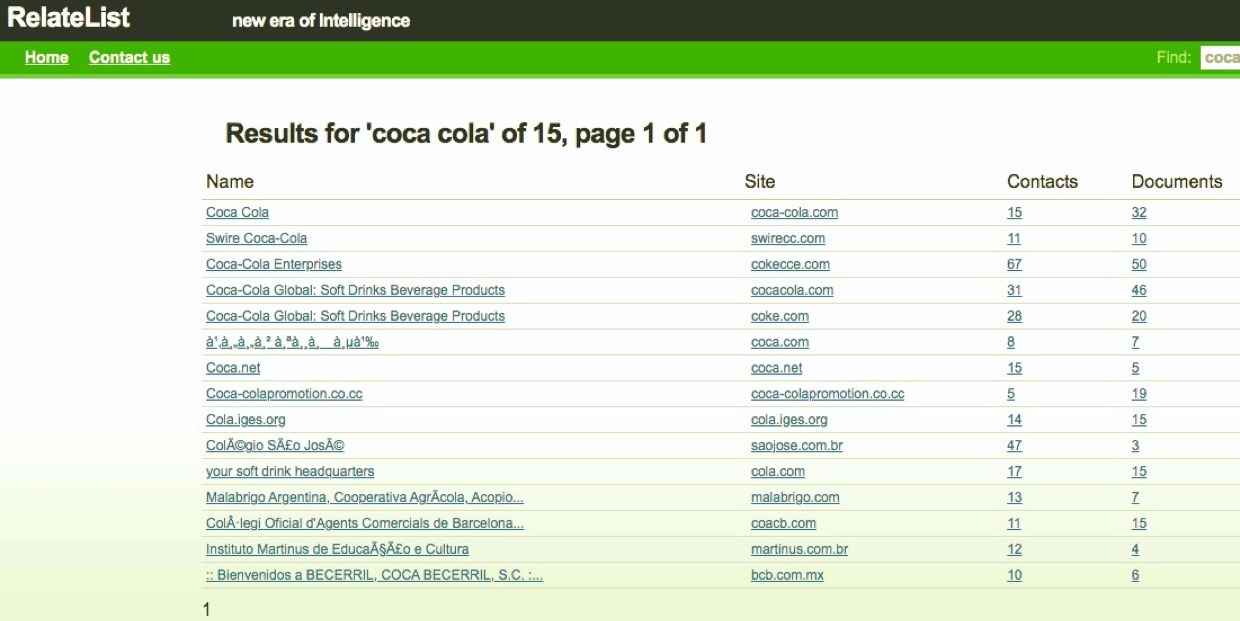The image size is (1240, 621).
Task: Open documents count 3 for saojose.com.br
Action: 1135,446
